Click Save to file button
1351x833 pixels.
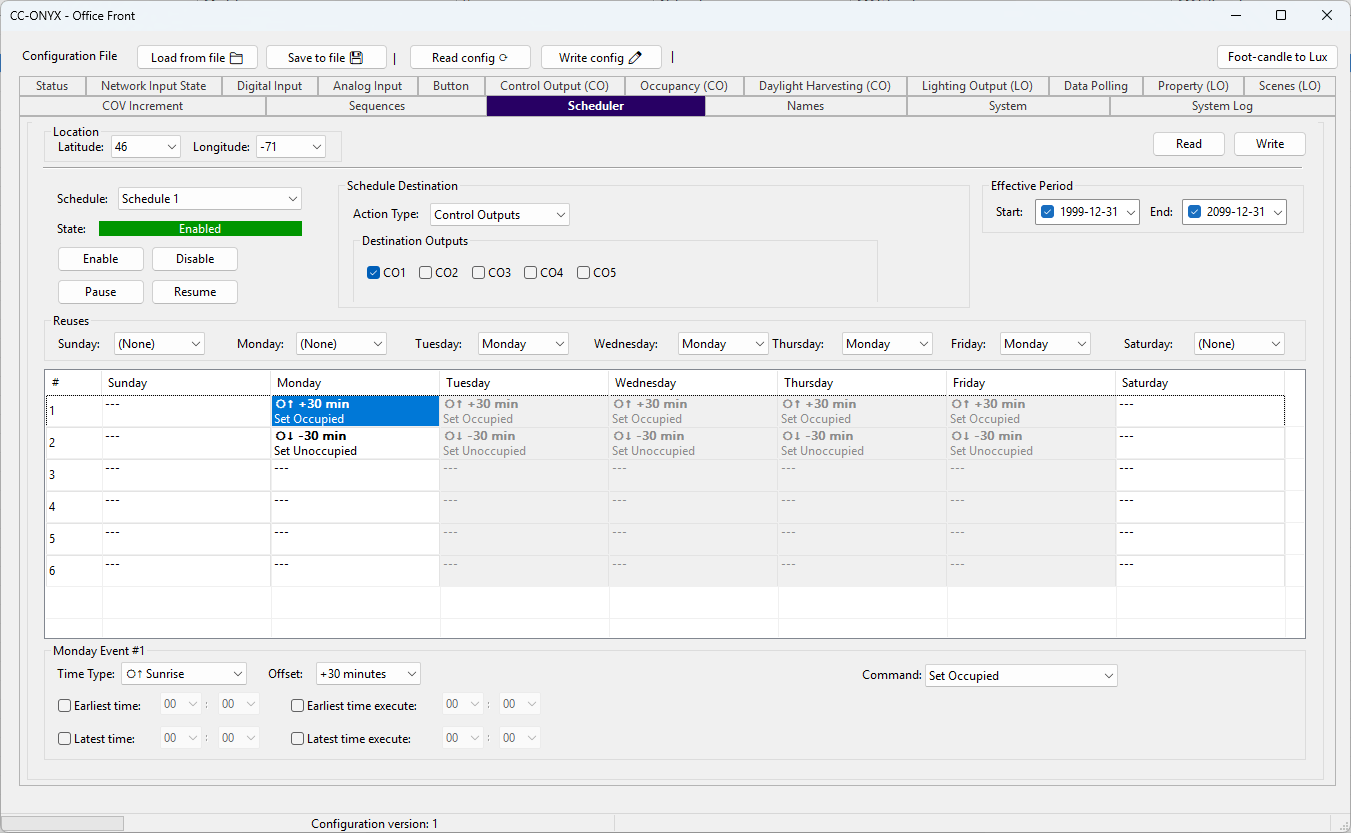coord(326,58)
